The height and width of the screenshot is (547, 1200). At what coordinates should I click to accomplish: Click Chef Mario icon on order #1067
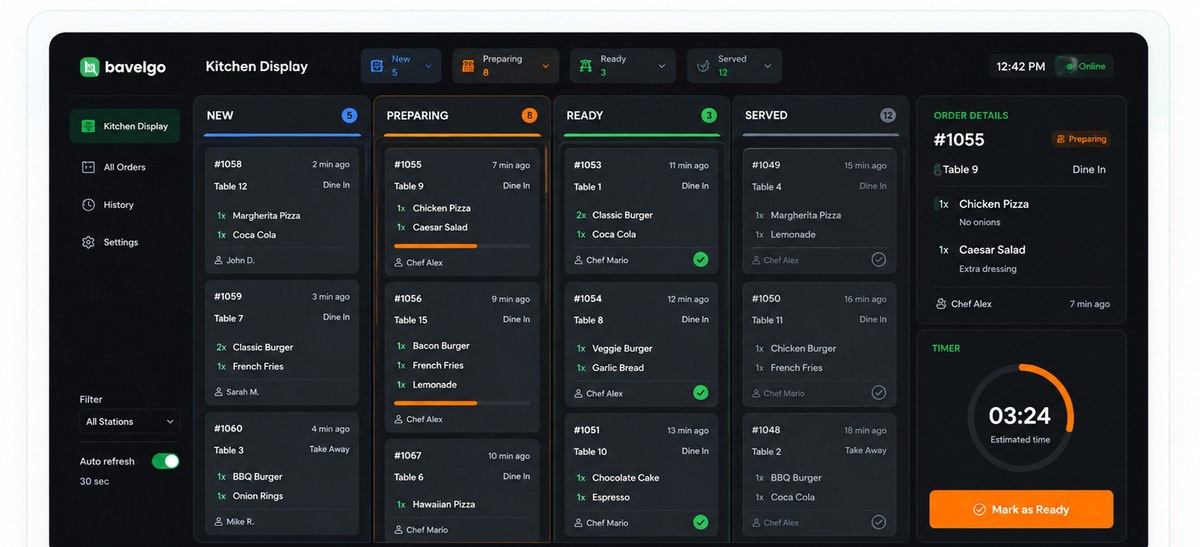(x=398, y=530)
